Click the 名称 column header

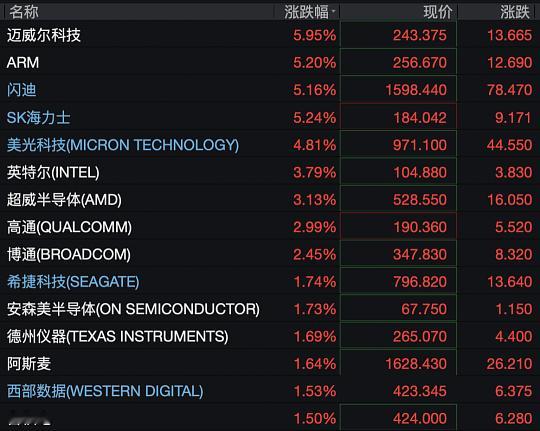coord(23,12)
